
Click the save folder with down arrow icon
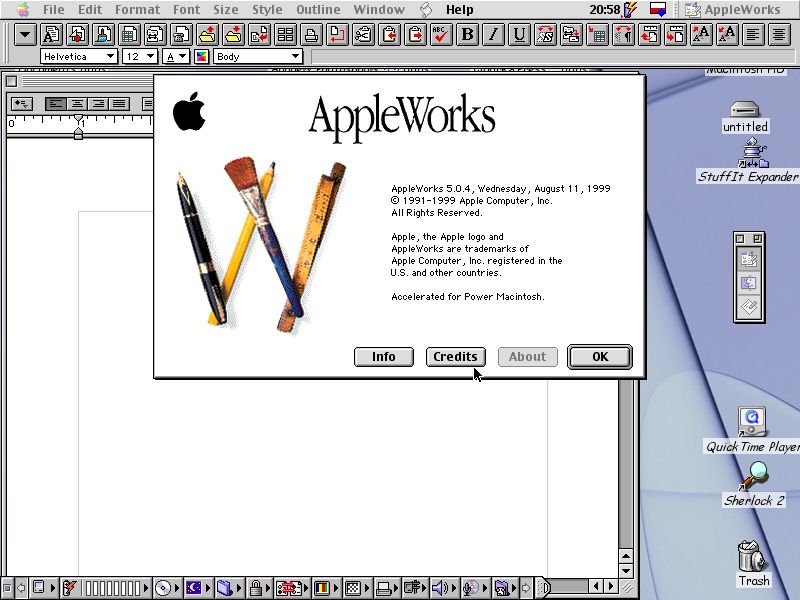[233, 35]
